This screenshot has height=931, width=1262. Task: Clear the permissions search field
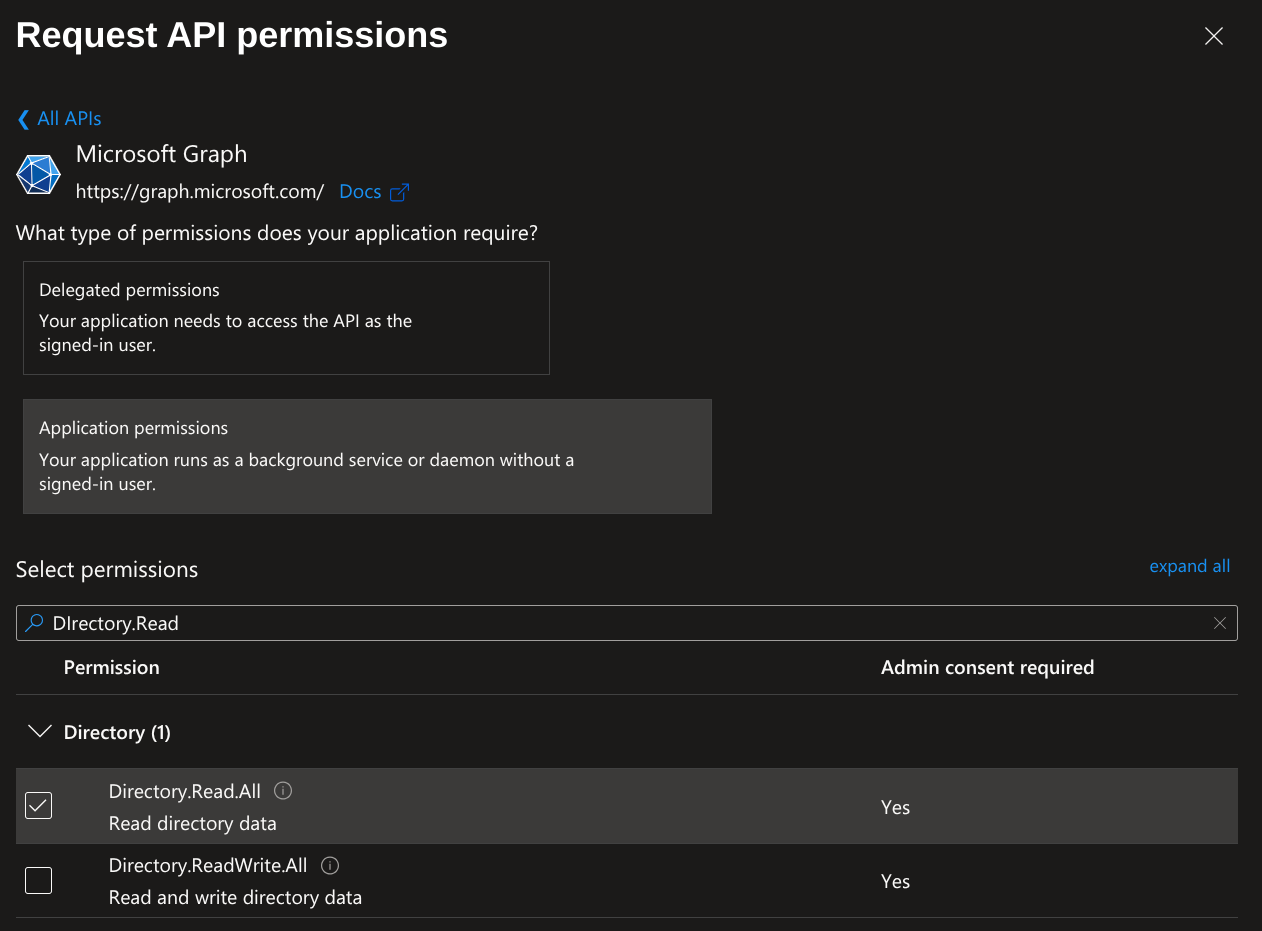[x=1219, y=623]
